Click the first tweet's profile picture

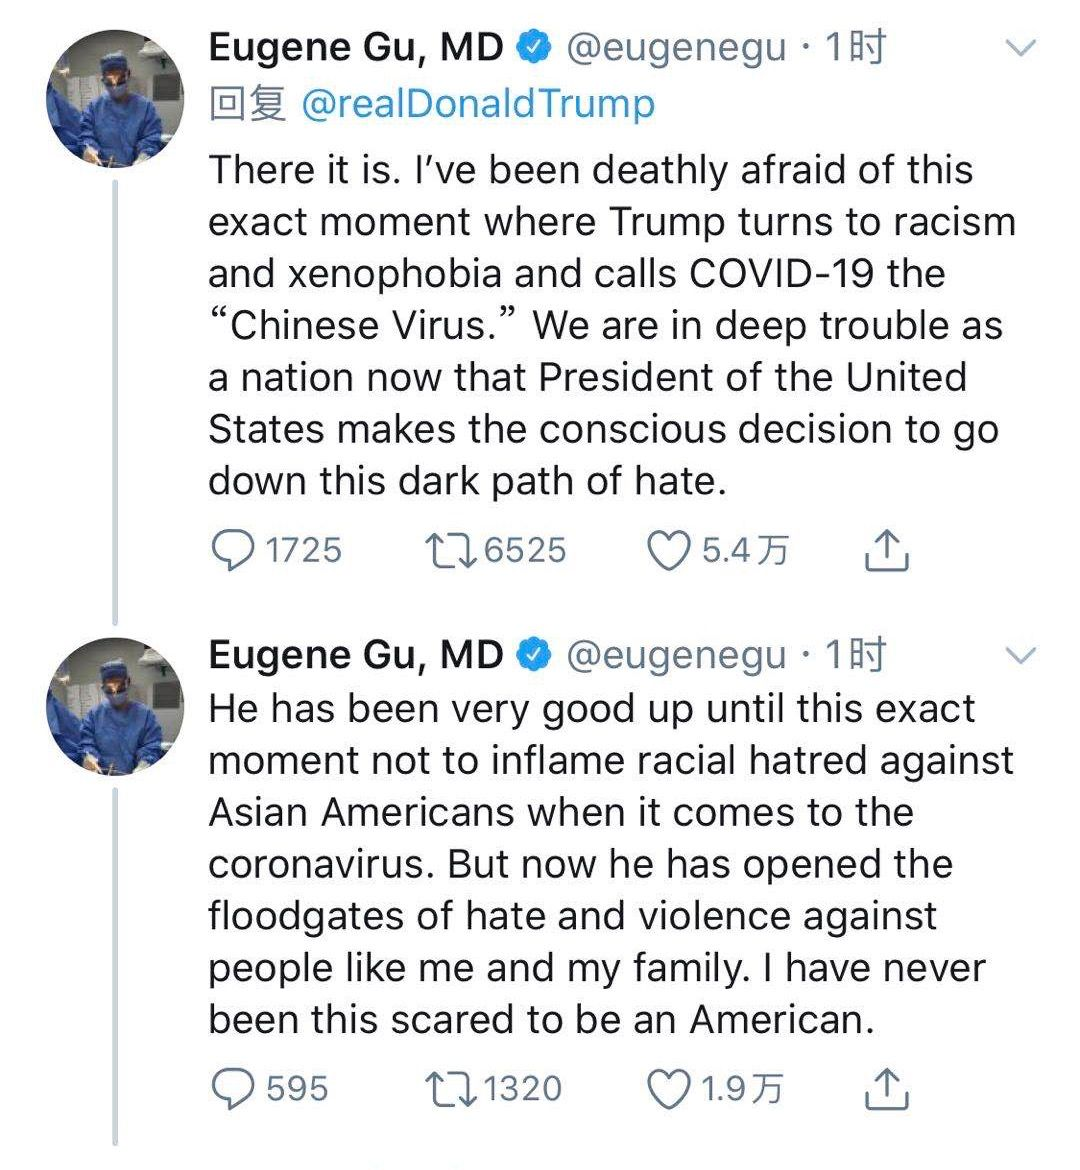click(x=116, y=99)
